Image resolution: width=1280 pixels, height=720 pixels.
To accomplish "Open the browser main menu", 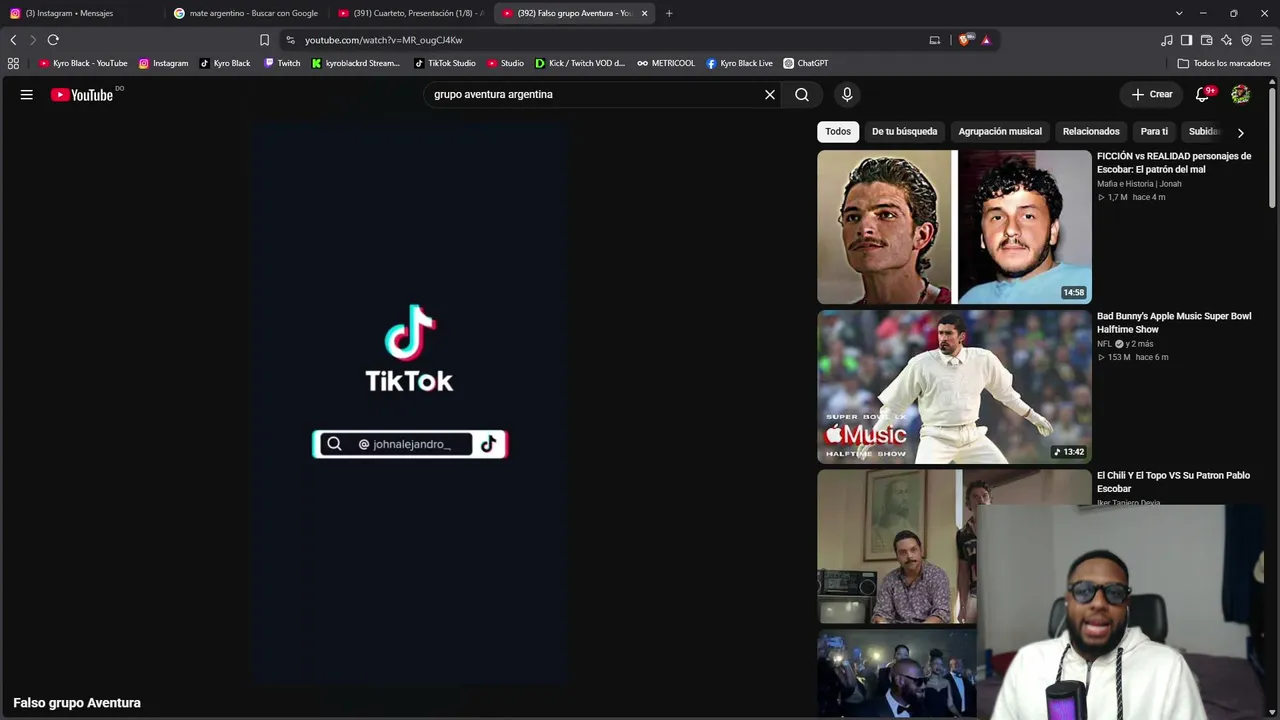I will (1267, 40).
